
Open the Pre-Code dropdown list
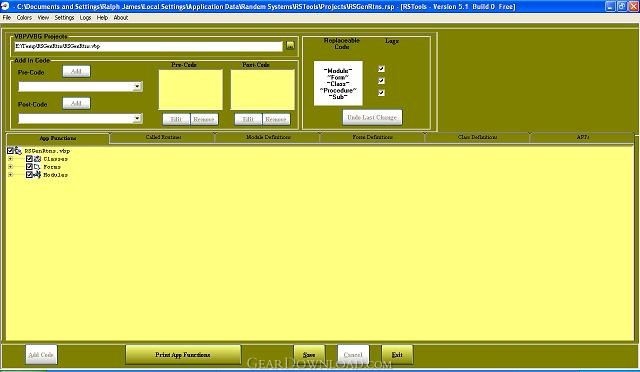click(x=138, y=87)
